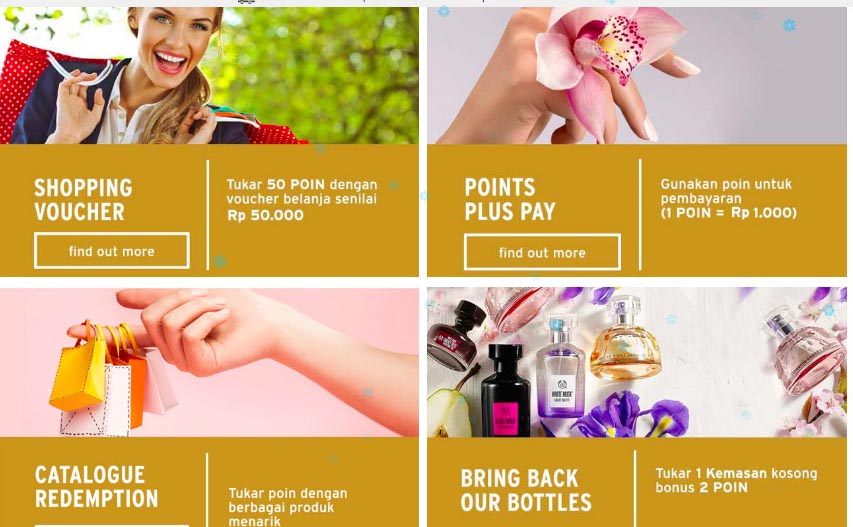Select the POINTS PLUS PAY heading
The height and width of the screenshot is (527, 853).
pos(510,200)
